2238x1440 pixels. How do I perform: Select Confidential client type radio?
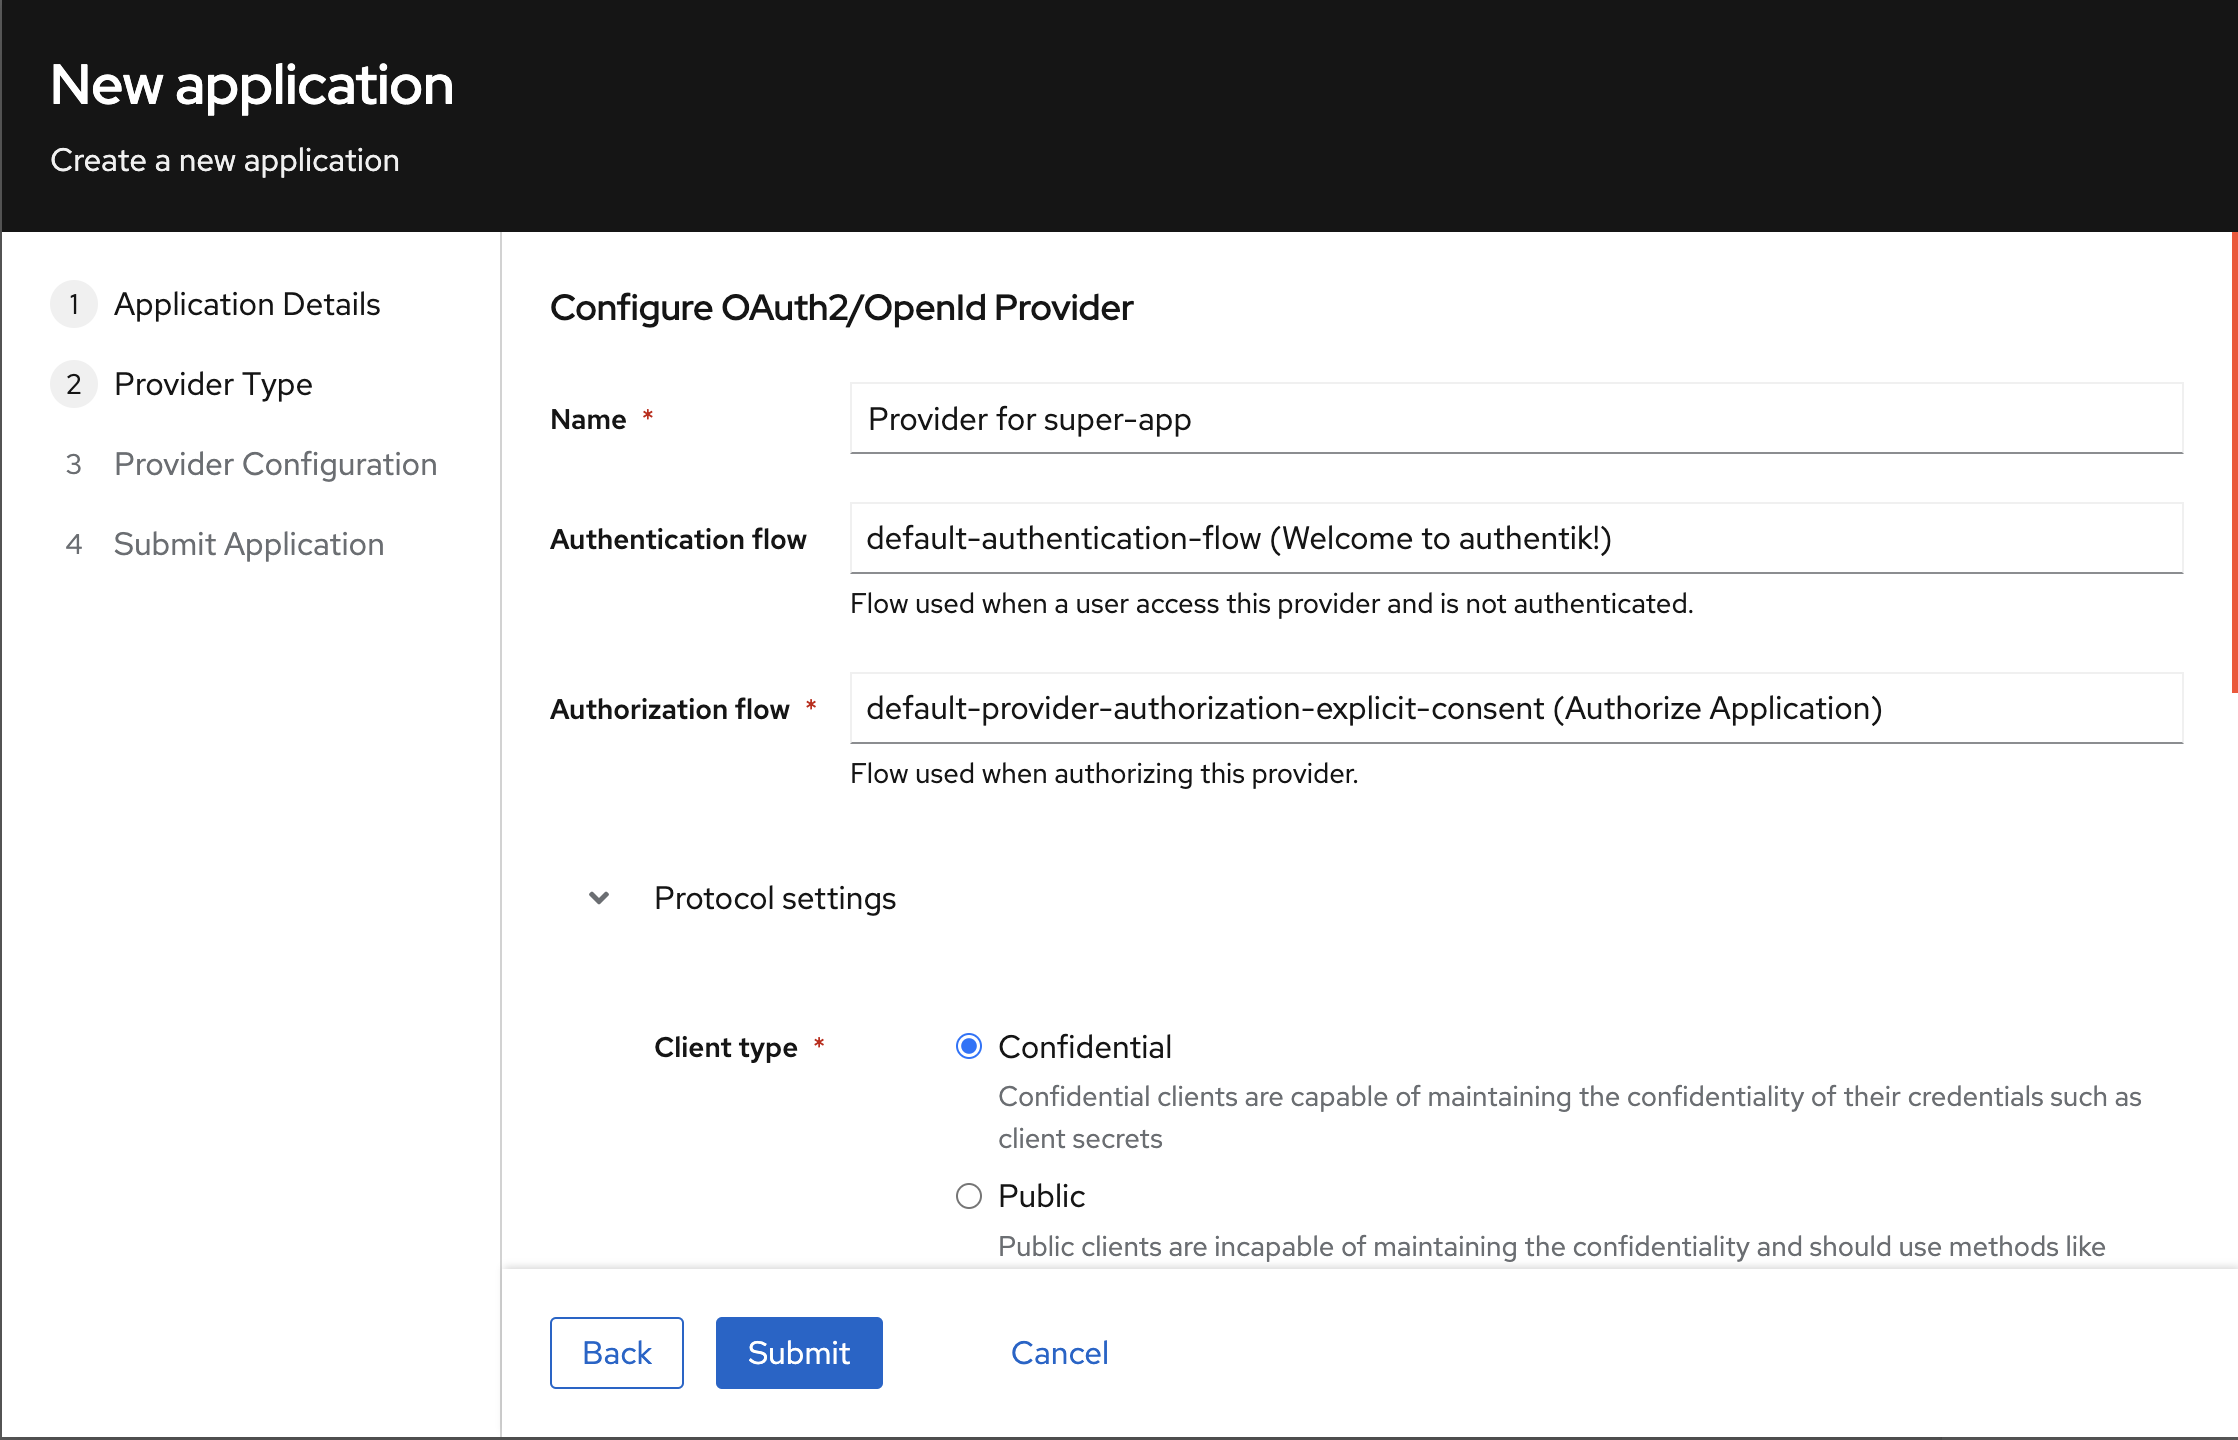click(968, 1047)
